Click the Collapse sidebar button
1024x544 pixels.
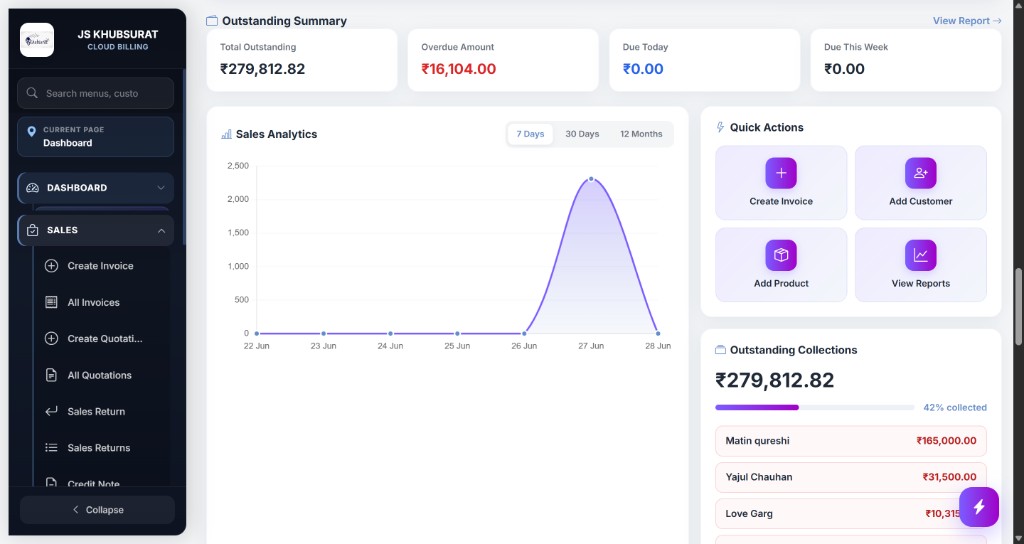click(97, 510)
